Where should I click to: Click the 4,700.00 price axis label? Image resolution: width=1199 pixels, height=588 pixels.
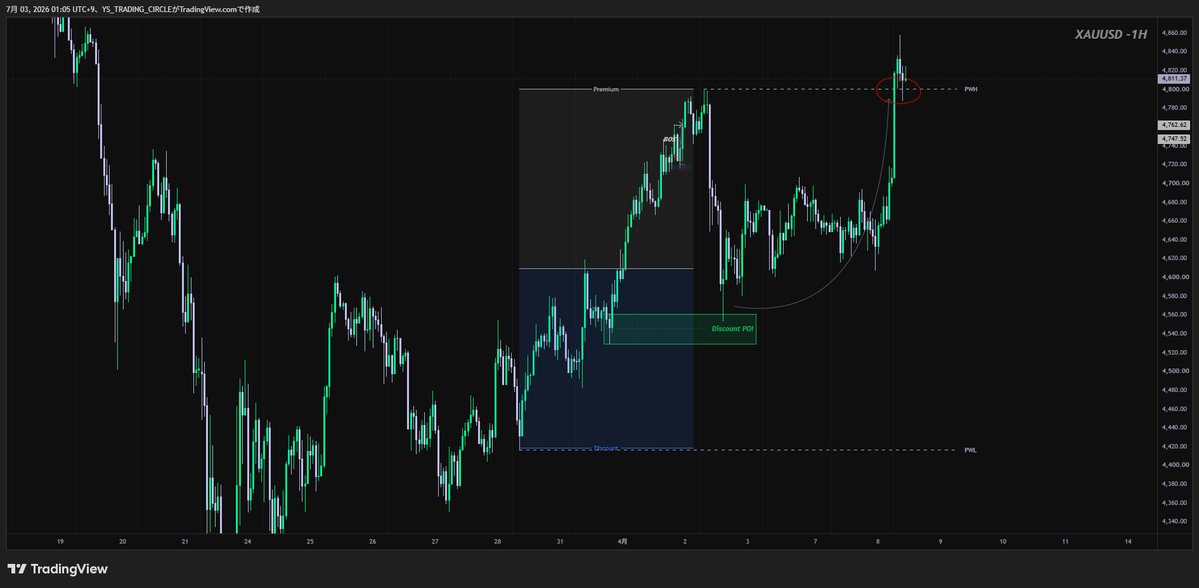coord(1174,184)
